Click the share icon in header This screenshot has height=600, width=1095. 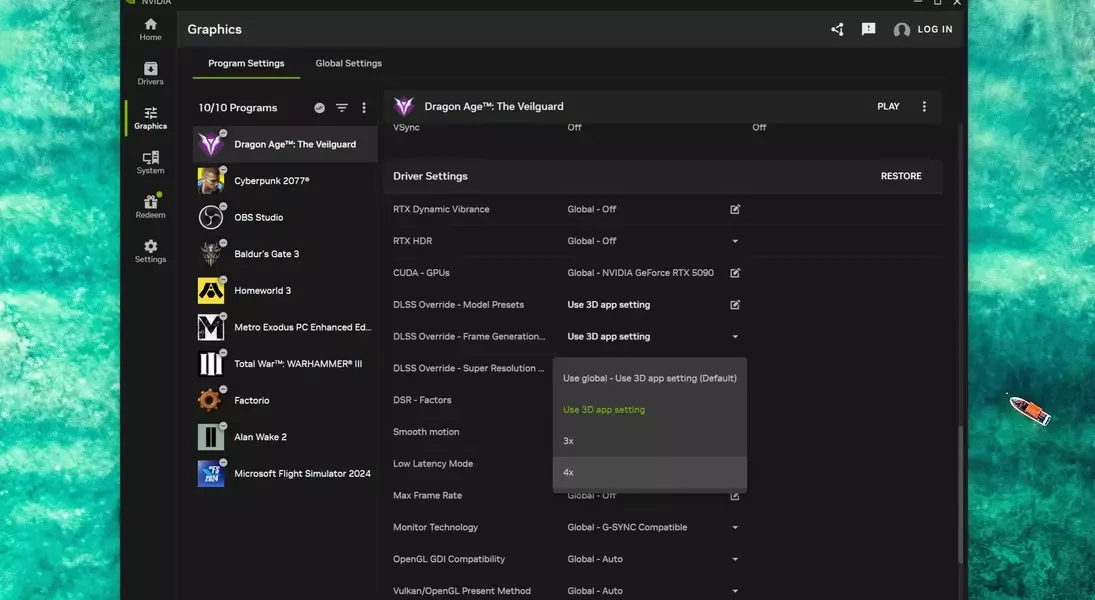point(837,30)
